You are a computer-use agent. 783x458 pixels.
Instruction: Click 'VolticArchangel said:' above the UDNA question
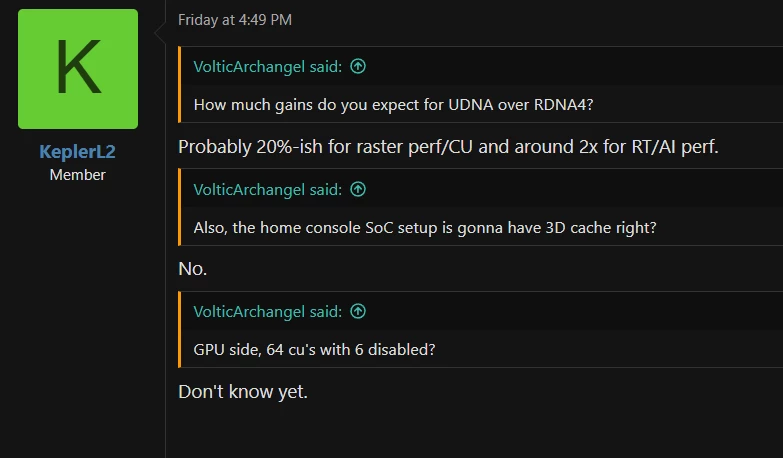tap(267, 66)
